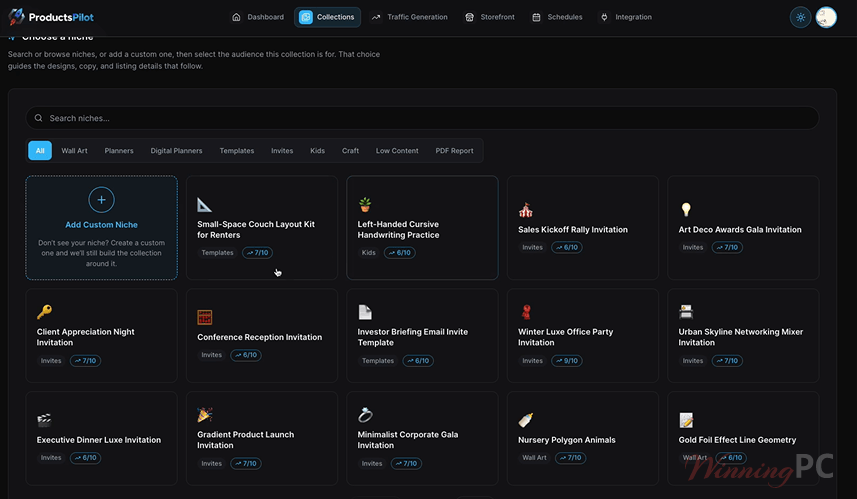Select Art Deco Awards Gala Invitation
Image resolution: width=857 pixels, height=499 pixels.
click(x=743, y=228)
